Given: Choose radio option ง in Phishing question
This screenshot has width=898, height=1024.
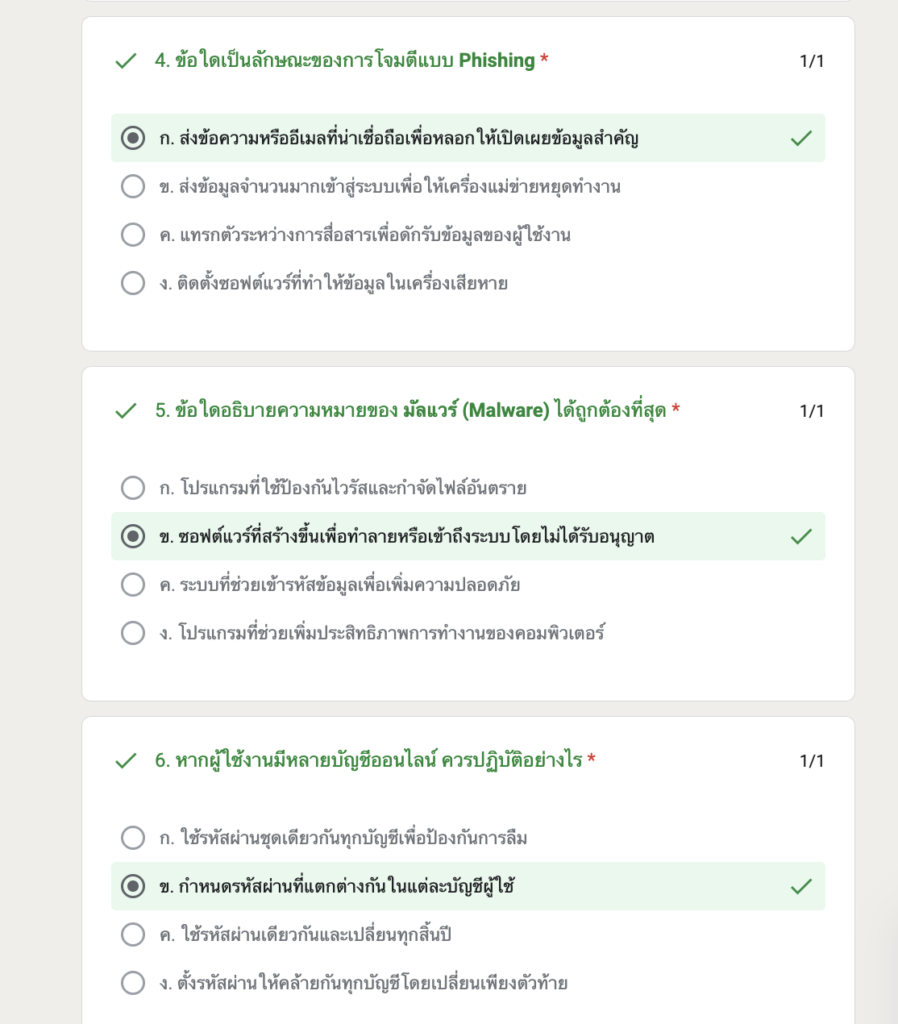Looking at the screenshot, I should [x=133, y=283].
